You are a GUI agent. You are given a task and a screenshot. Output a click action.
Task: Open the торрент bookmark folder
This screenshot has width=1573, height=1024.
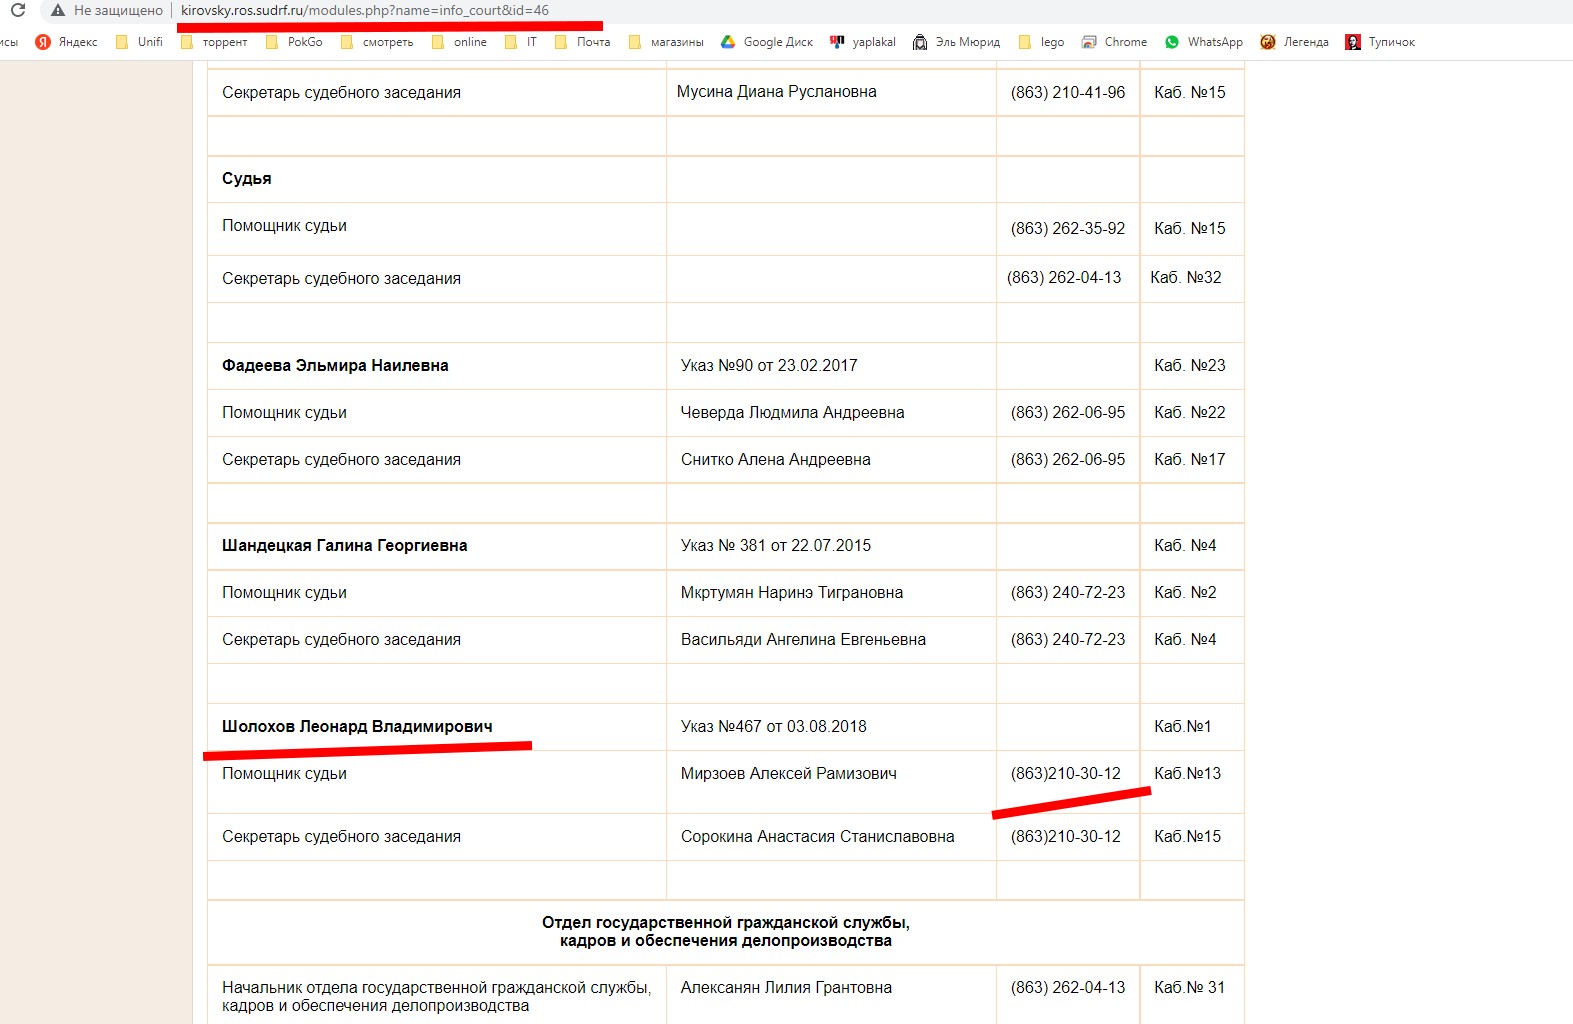[x=214, y=42]
